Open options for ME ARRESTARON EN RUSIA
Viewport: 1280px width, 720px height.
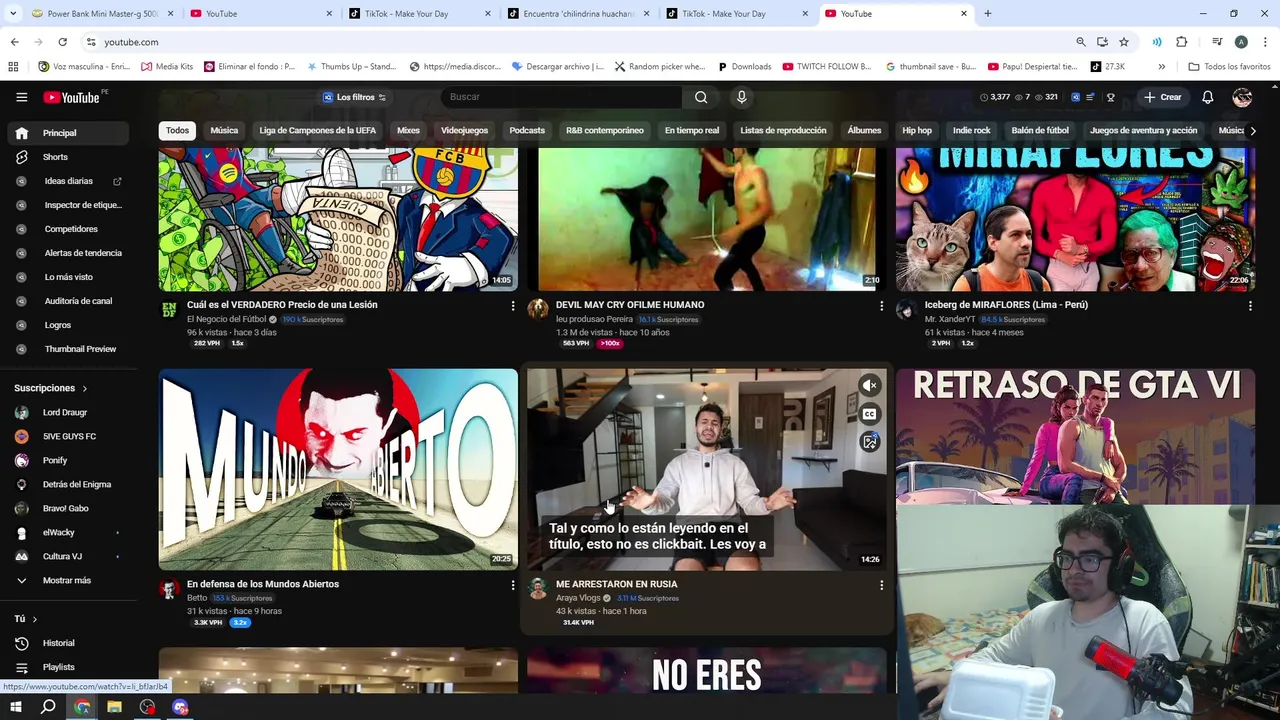pyautogui.click(x=881, y=584)
